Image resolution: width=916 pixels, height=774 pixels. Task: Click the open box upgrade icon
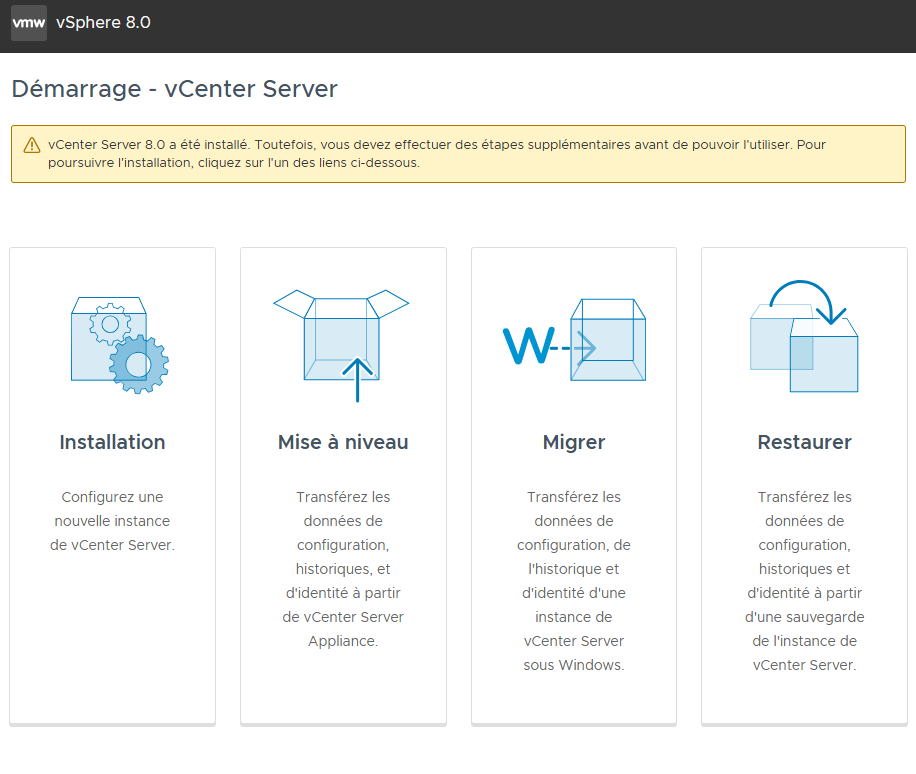coord(341,345)
